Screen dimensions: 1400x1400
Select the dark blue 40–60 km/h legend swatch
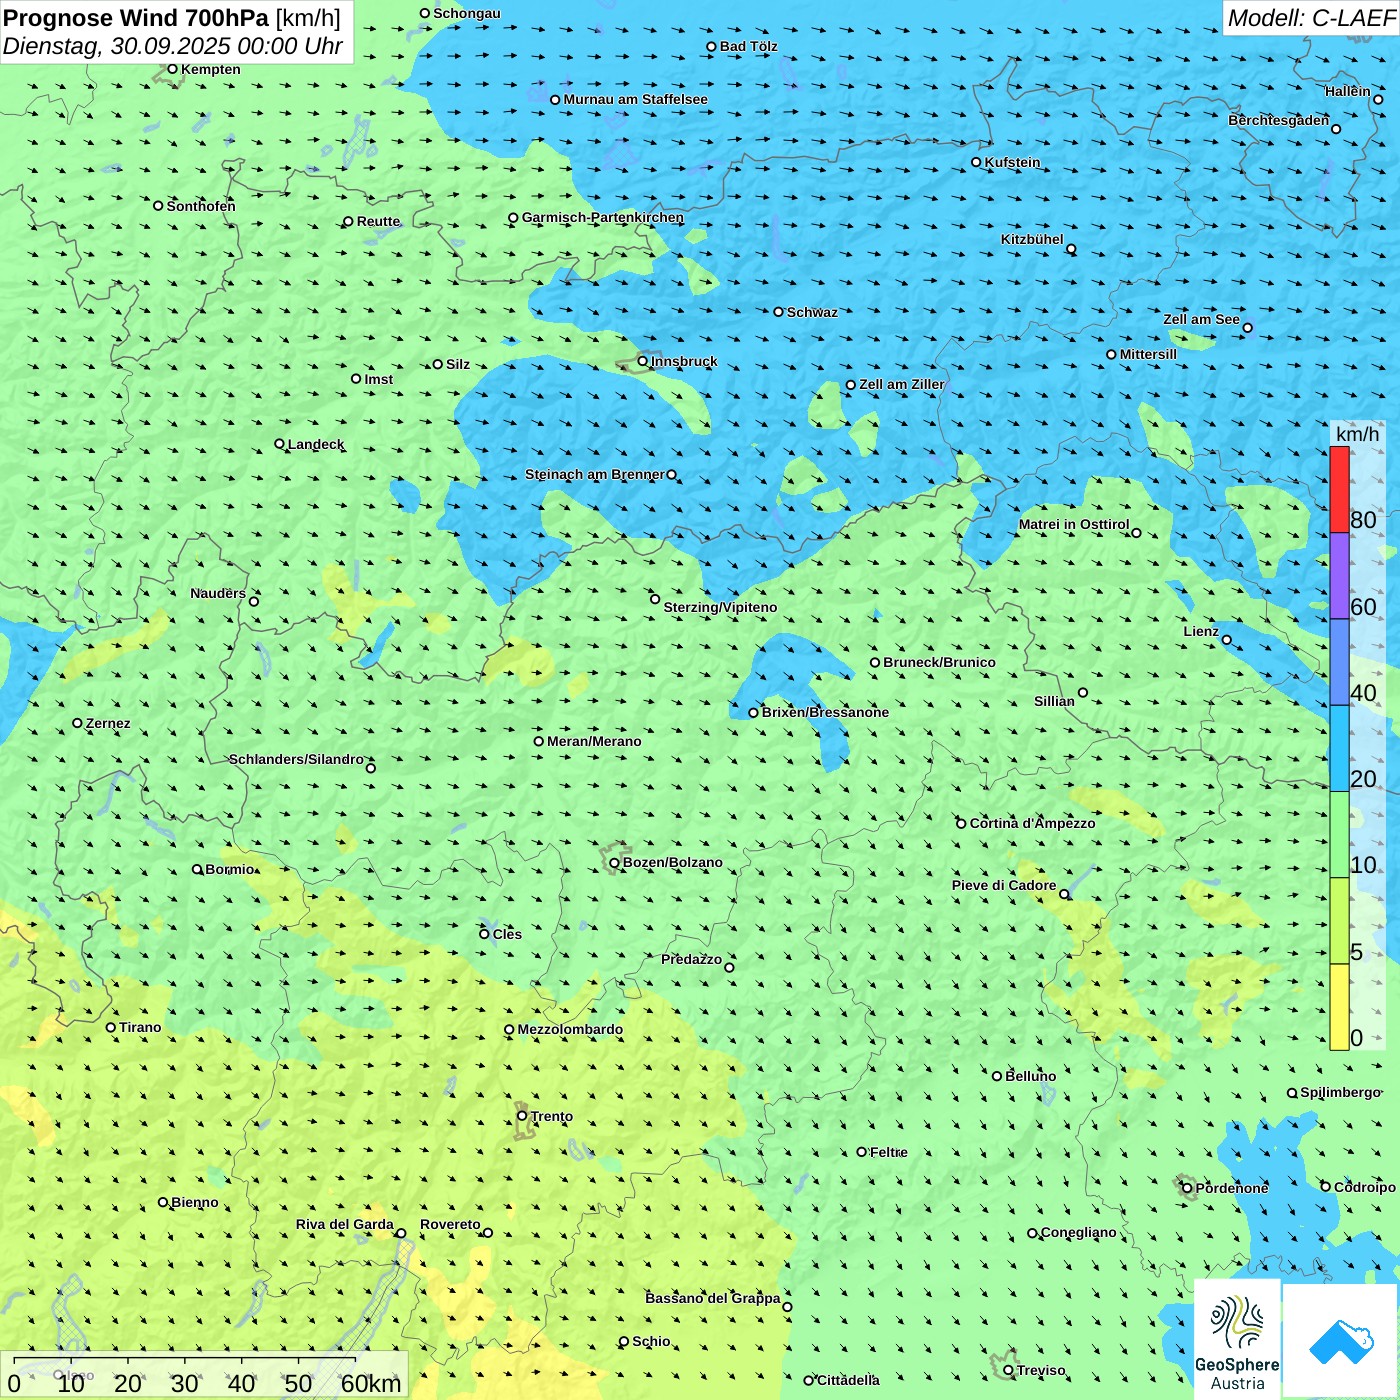coord(1339,662)
